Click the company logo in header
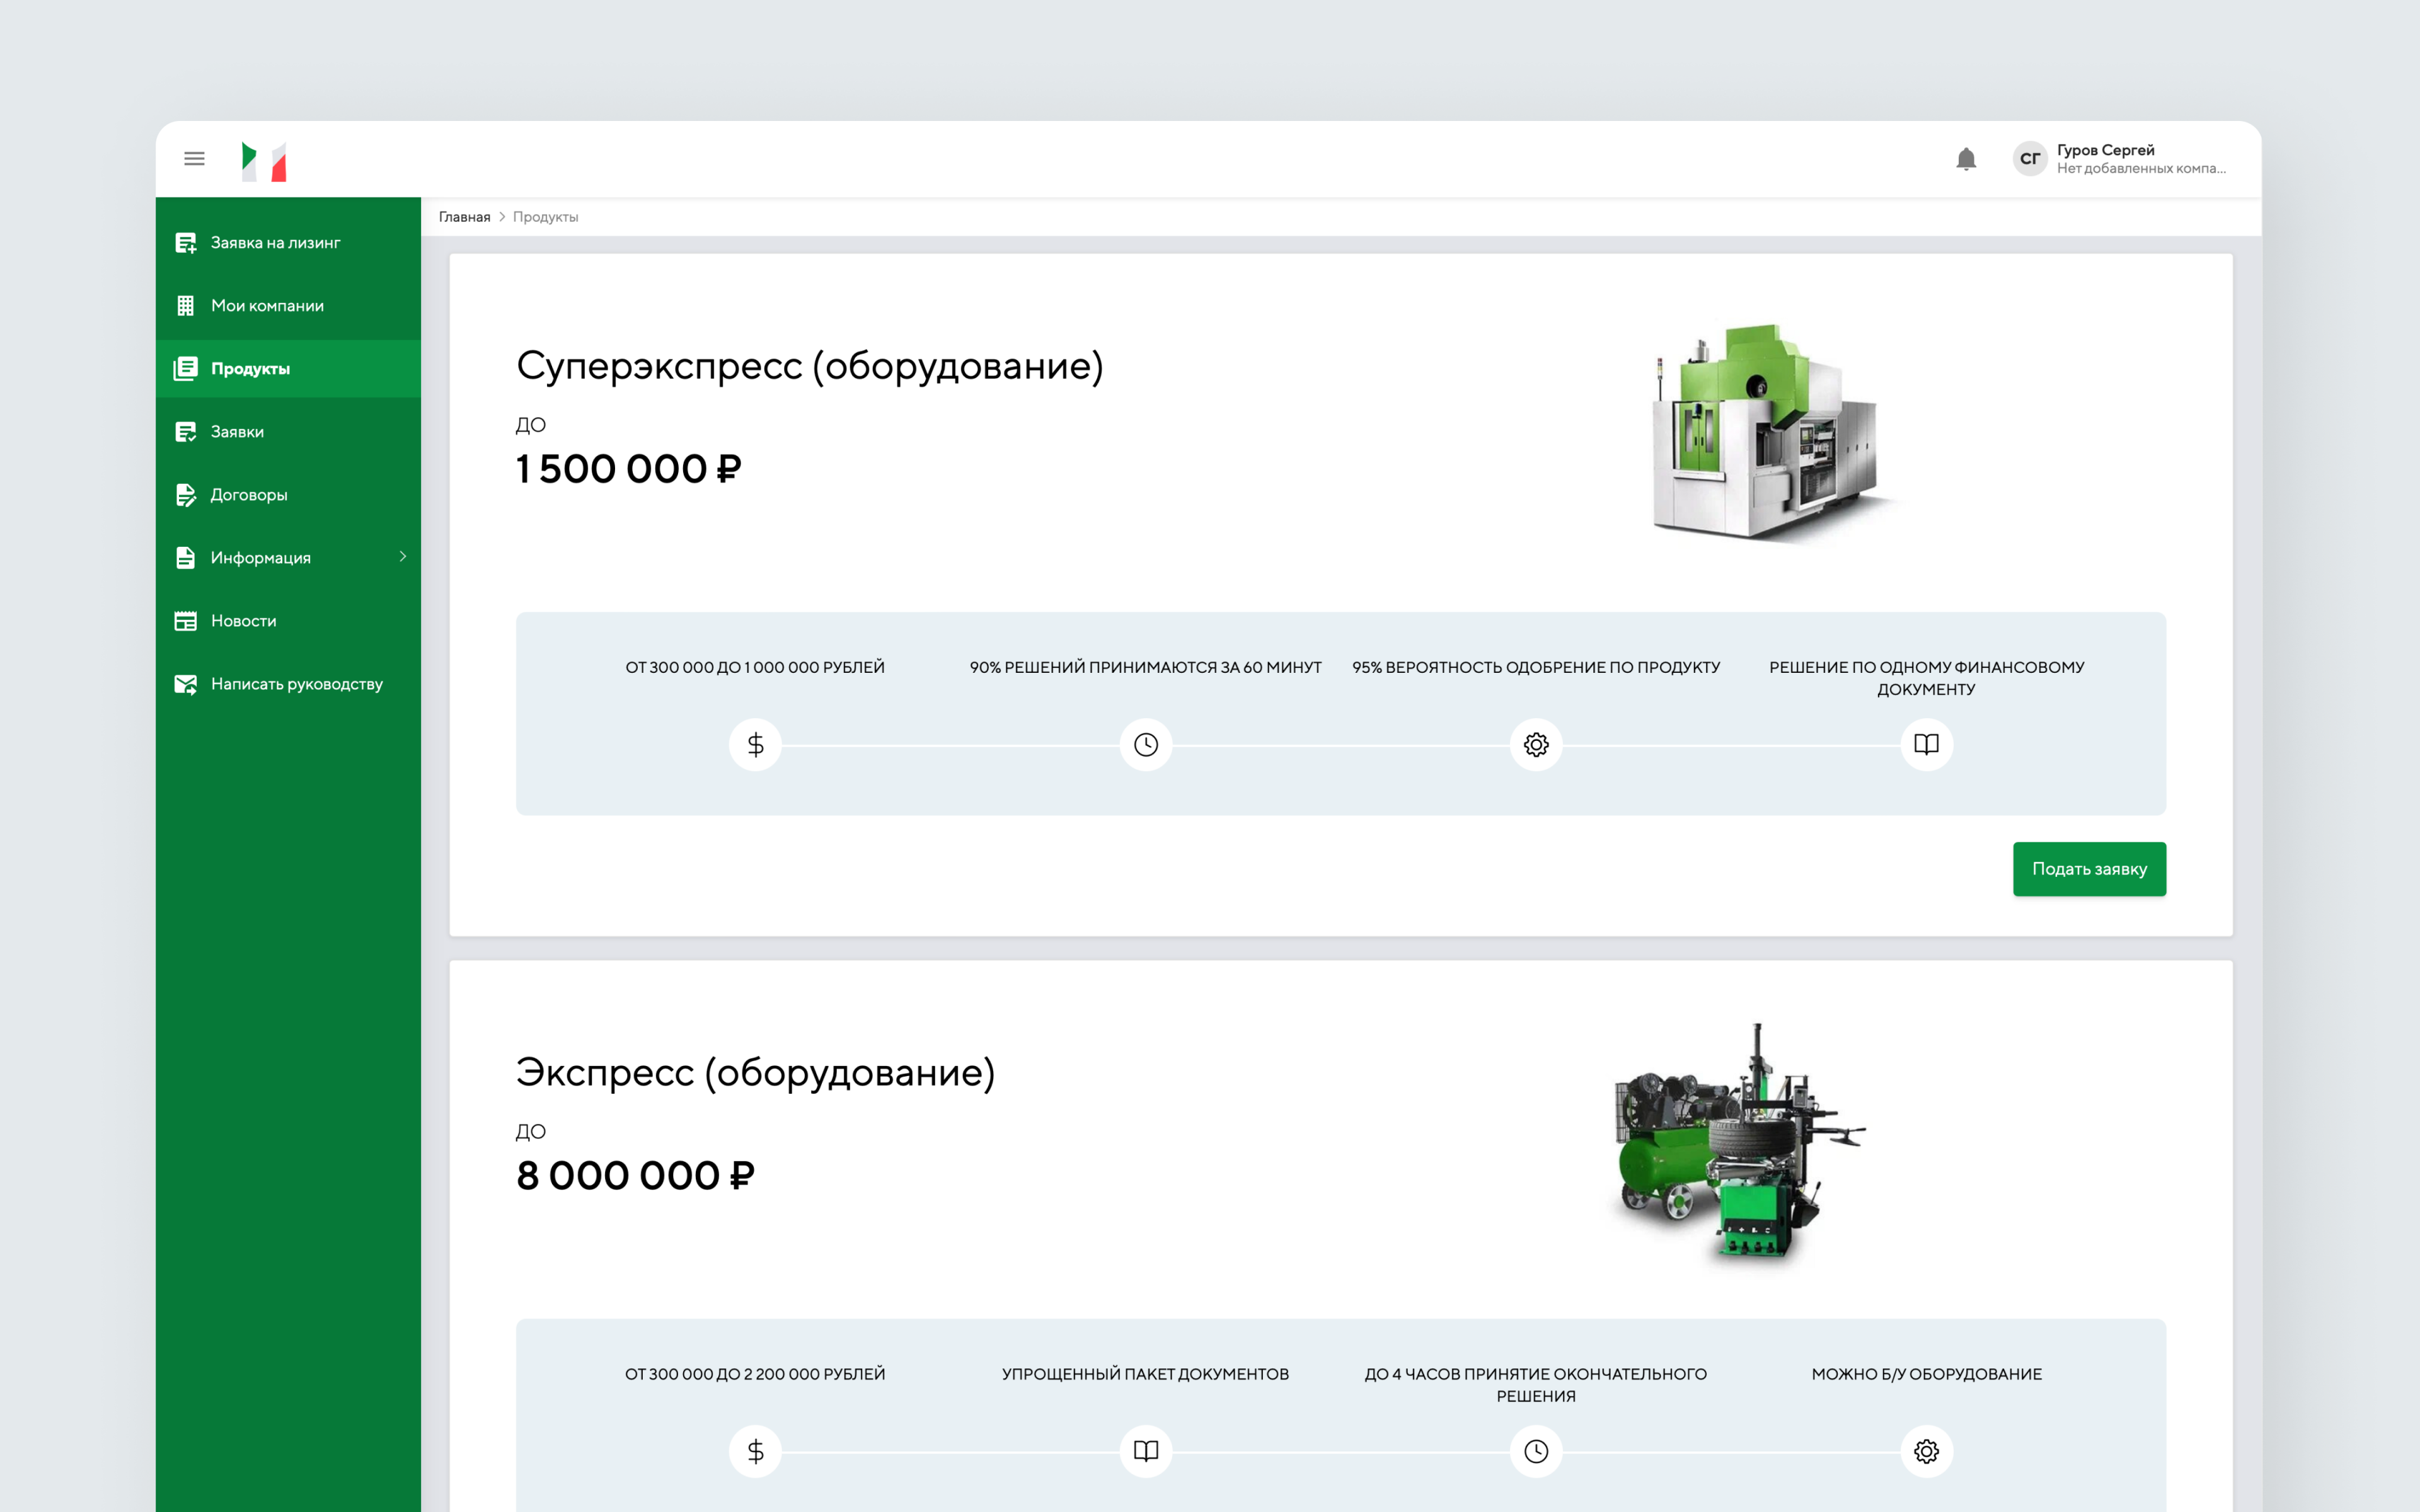Screen dimensions: 2420x1512 264,161
